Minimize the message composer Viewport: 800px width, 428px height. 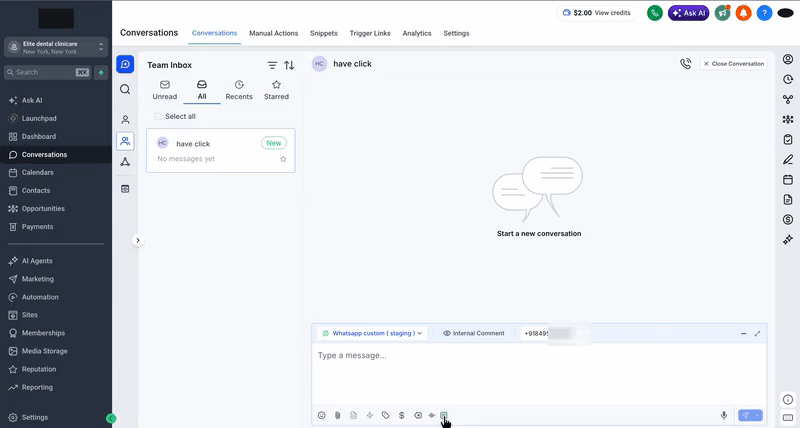point(743,334)
